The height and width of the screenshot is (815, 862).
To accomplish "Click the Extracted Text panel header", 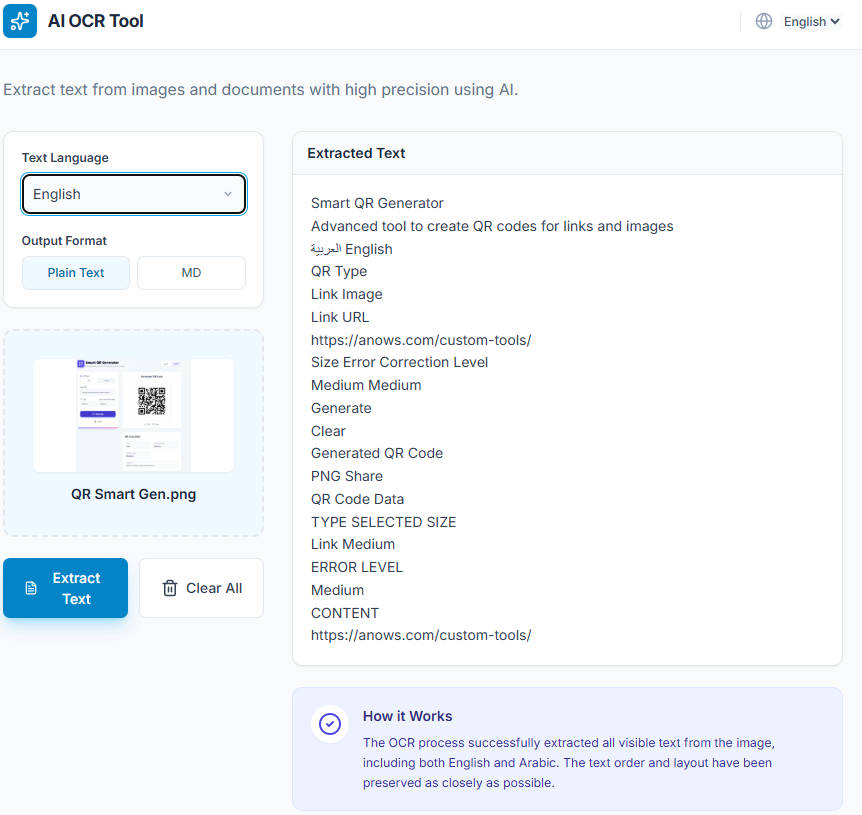I will pyautogui.click(x=357, y=153).
